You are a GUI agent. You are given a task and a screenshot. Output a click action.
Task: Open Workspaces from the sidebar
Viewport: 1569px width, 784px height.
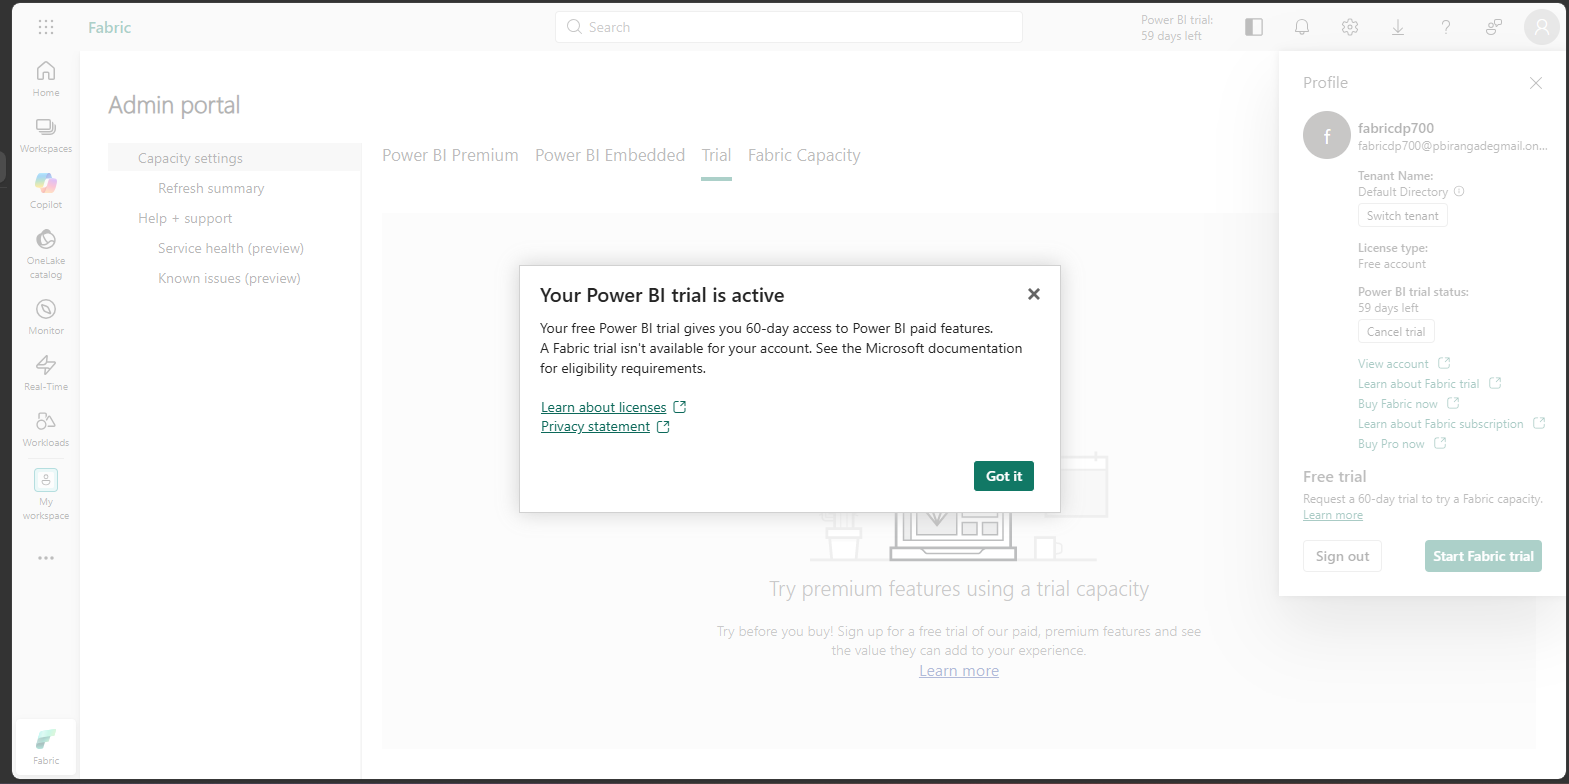tap(46, 135)
